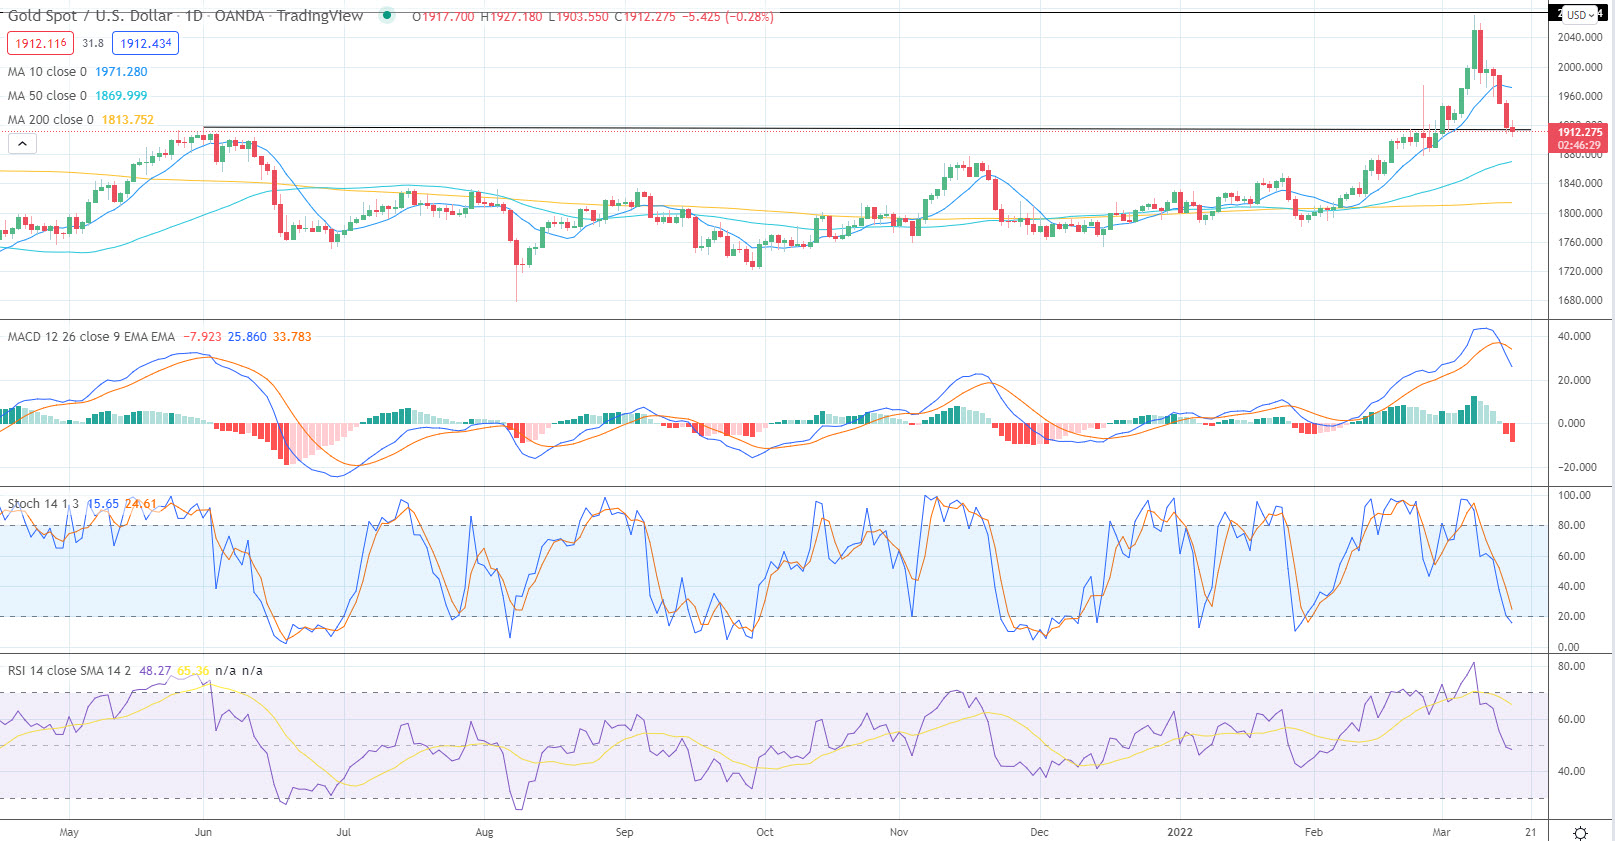
Task: Click the 2022 label on time axis
Action: click(x=1180, y=832)
